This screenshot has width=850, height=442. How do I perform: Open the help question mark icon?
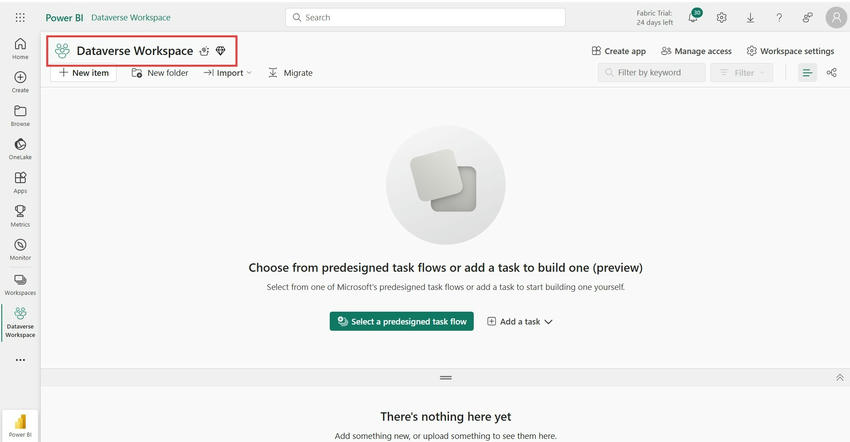pyautogui.click(x=779, y=18)
